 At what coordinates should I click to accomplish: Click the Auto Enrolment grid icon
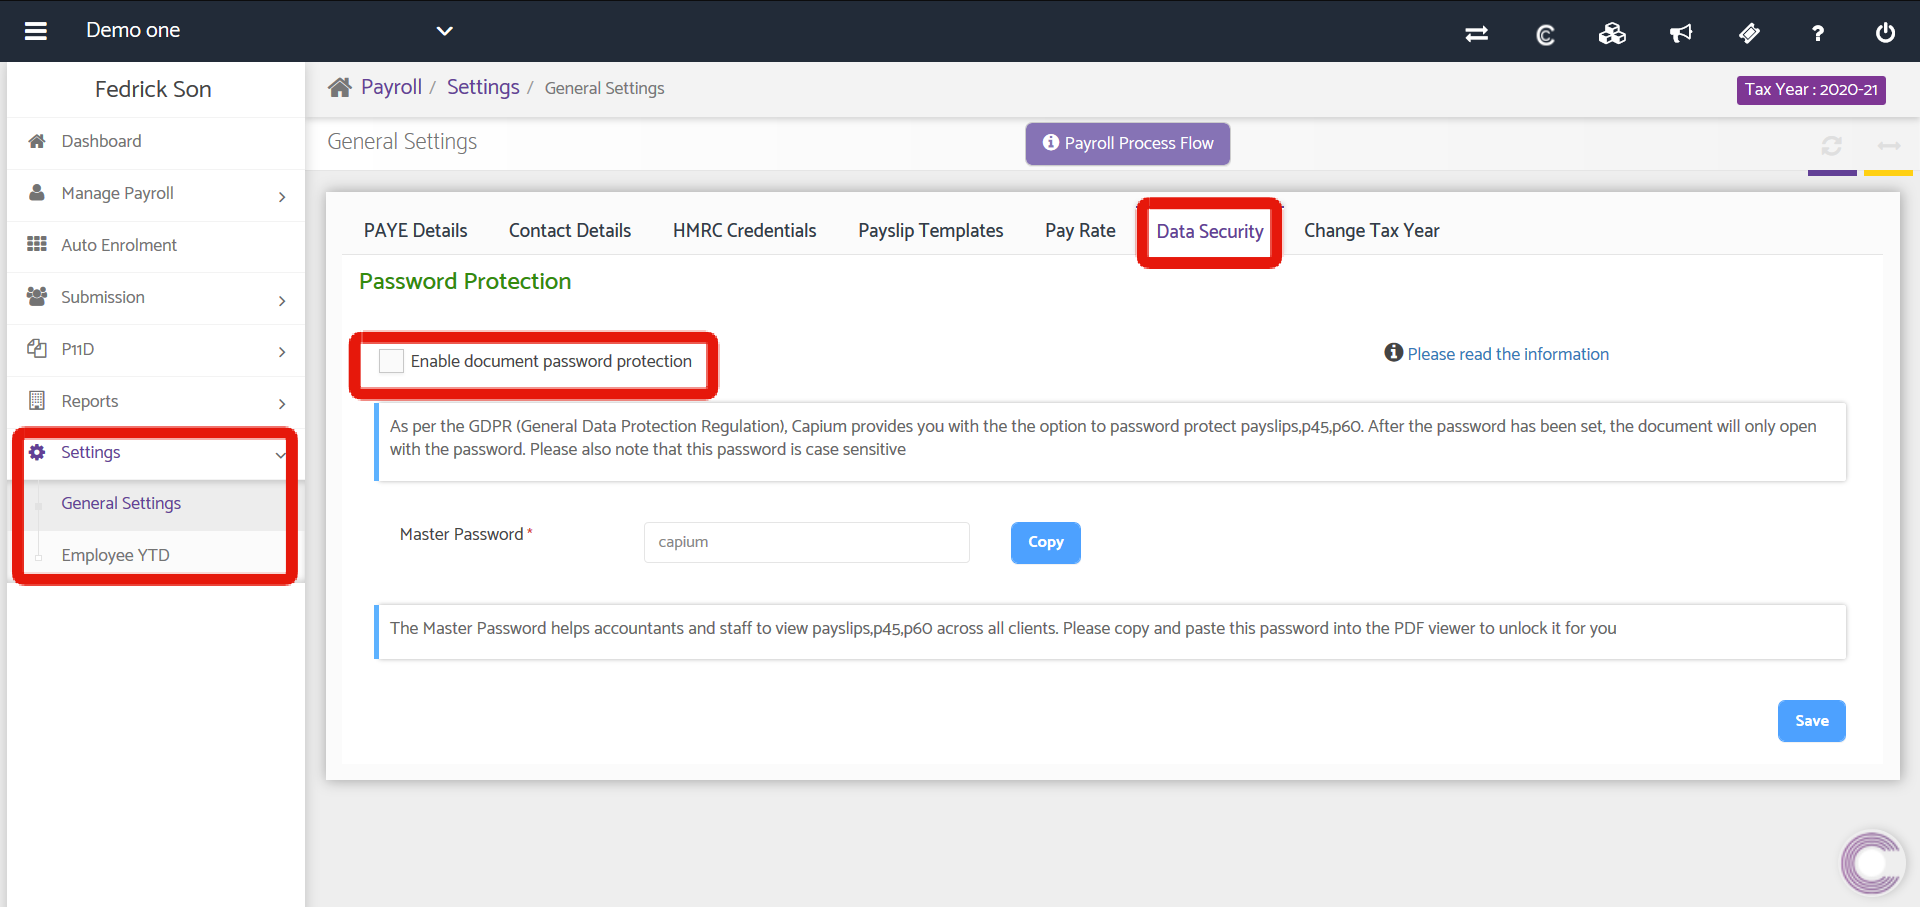(37, 244)
